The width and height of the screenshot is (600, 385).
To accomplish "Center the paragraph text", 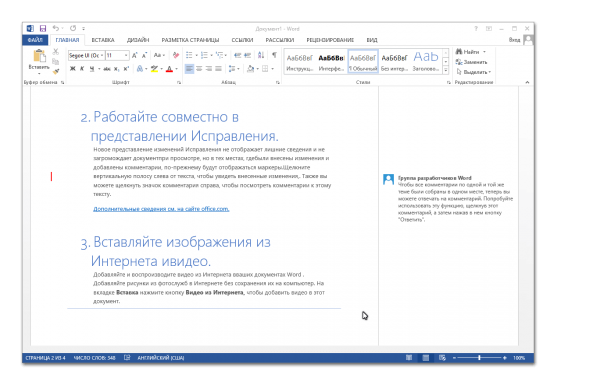I will pyautogui.click(x=199, y=69).
